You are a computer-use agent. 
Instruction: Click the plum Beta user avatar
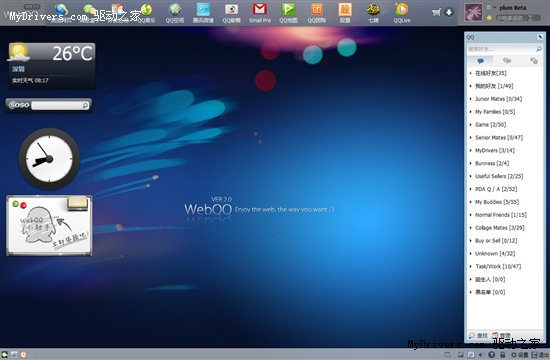tap(474, 12)
